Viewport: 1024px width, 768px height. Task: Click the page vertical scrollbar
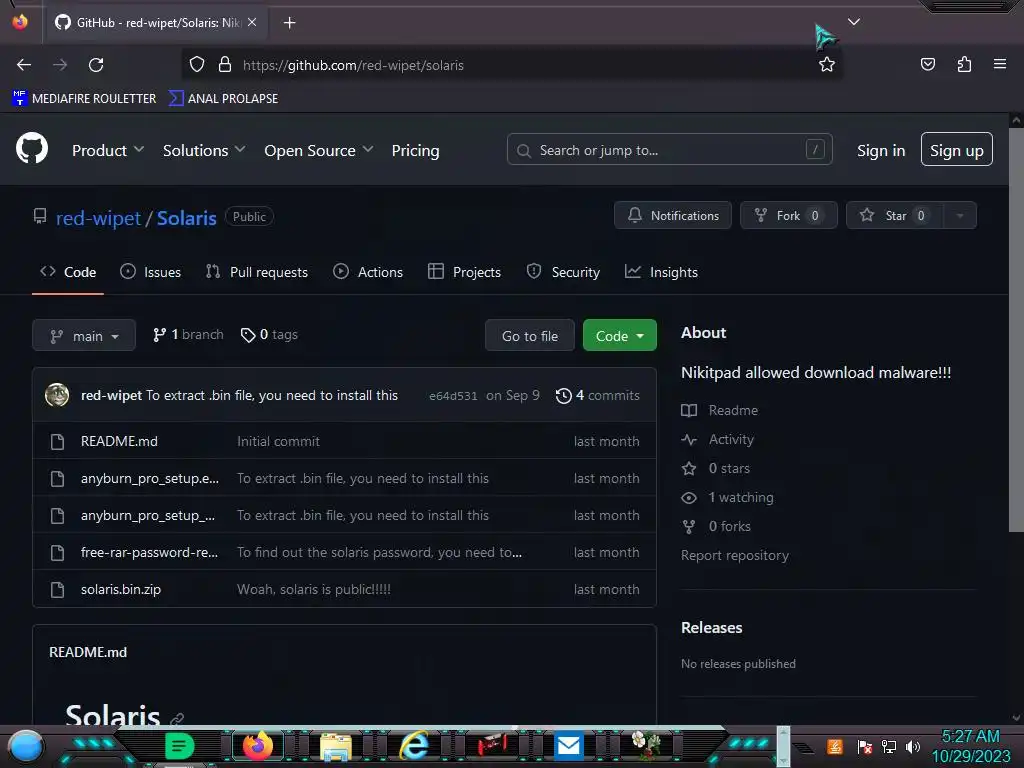pos(1016,330)
